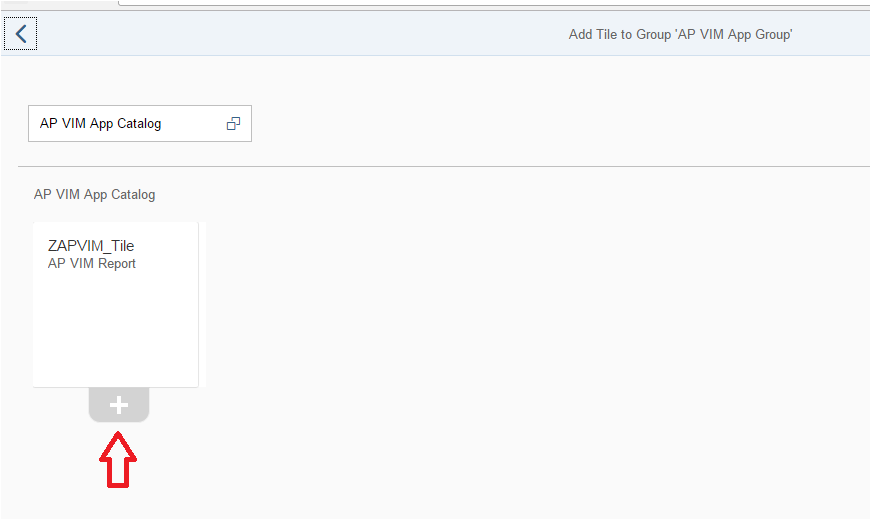The image size is (871, 520).
Task: Click the ZAPVIM_Tile title text
Action: [91, 246]
